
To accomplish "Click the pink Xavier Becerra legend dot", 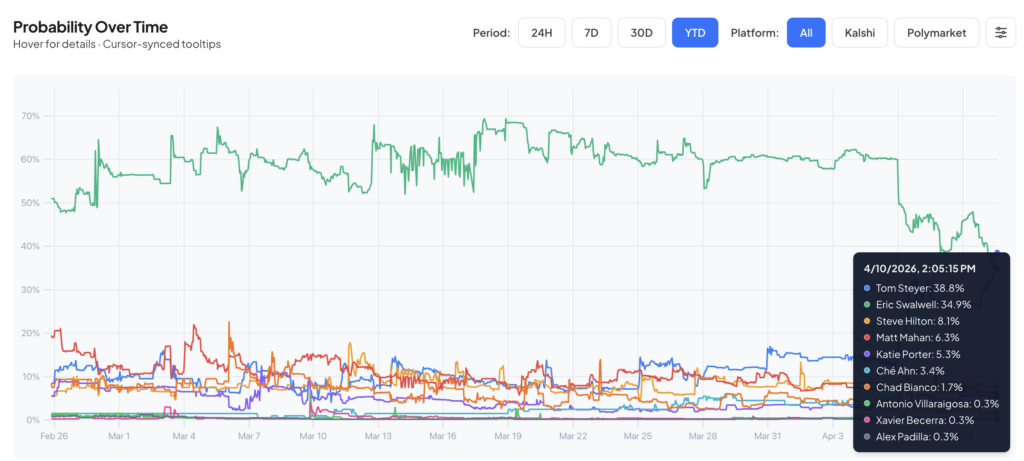I will 866,420.
